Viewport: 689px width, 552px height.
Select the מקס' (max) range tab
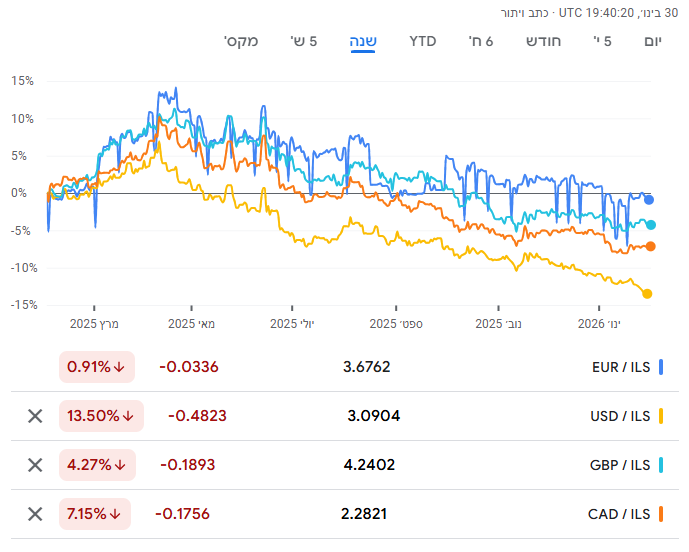point(241,41)
